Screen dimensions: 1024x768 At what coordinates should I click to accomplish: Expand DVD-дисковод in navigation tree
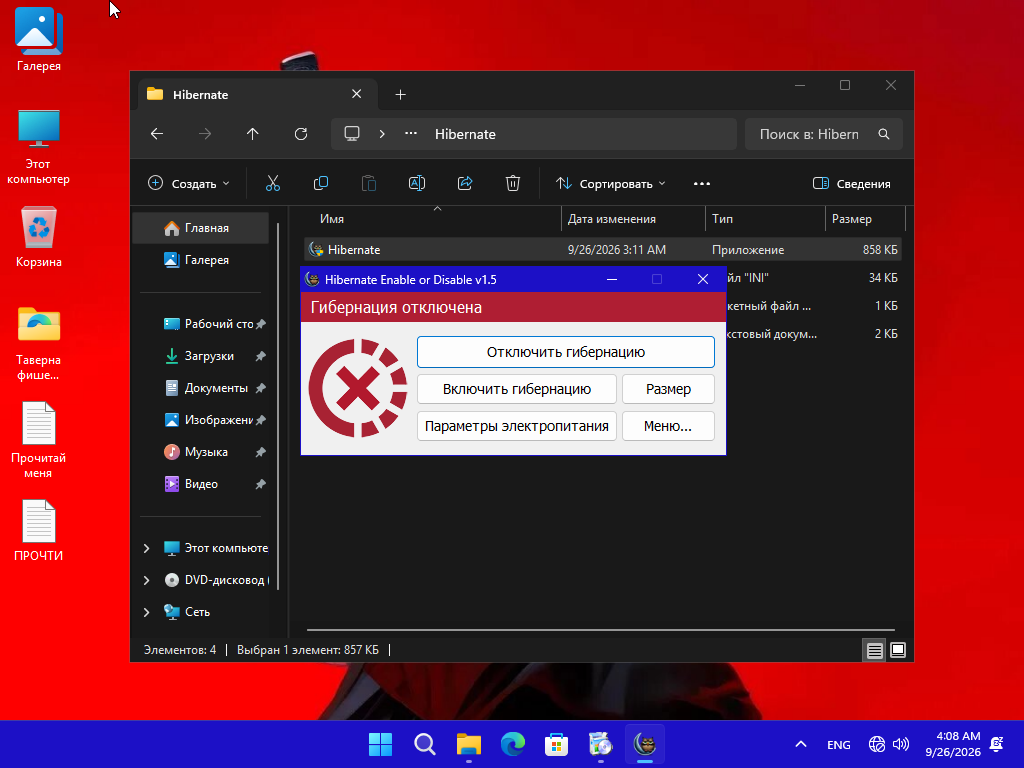click(146, 580)
